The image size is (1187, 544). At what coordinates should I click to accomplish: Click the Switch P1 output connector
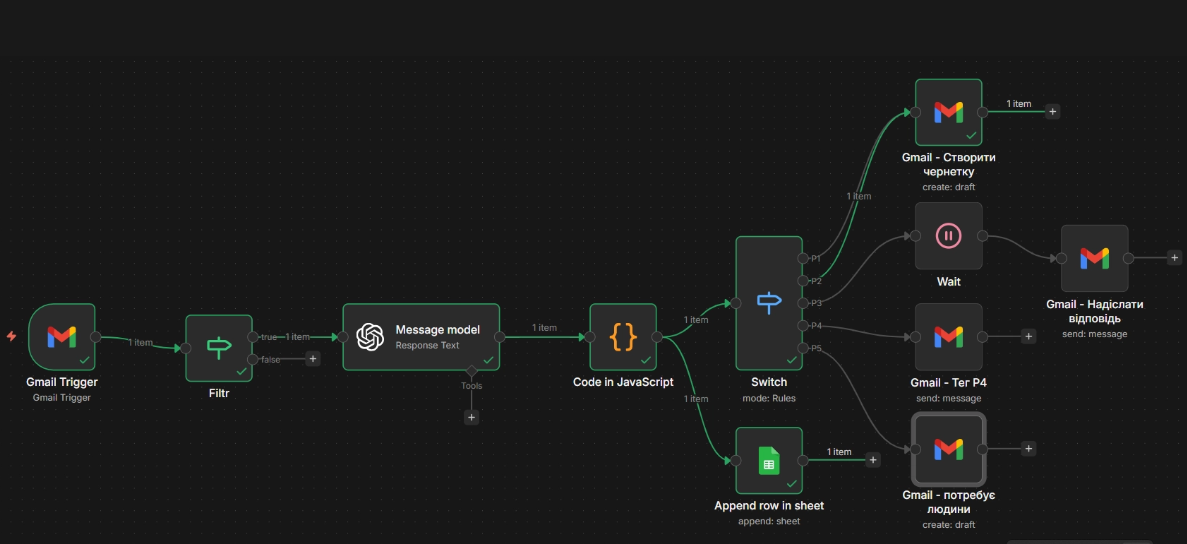[802, 258]
